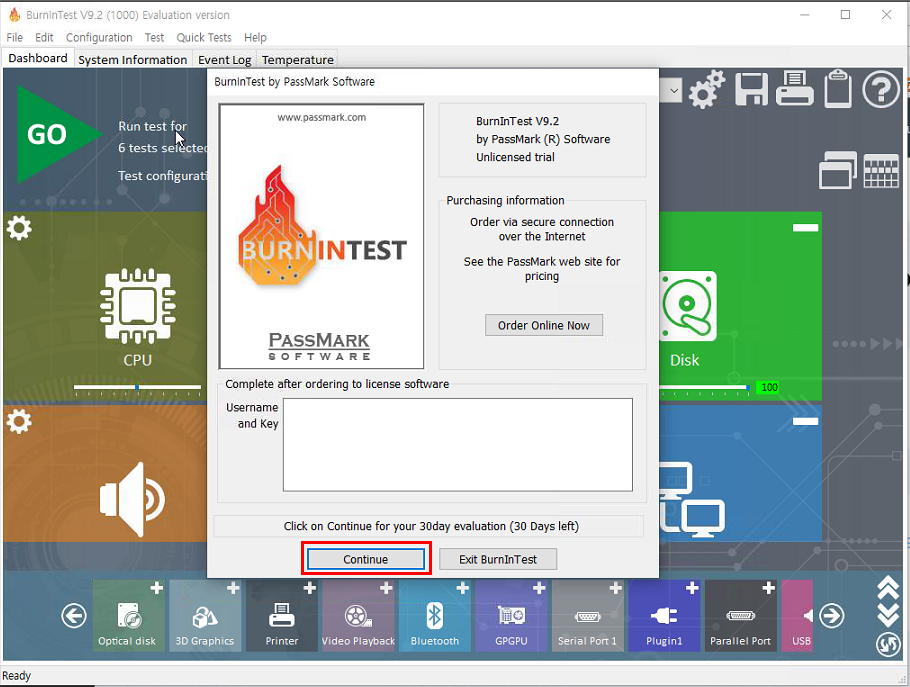910x687 pixels.
Task: Click the clipboard copy icon
Action: tap(837, 89)
